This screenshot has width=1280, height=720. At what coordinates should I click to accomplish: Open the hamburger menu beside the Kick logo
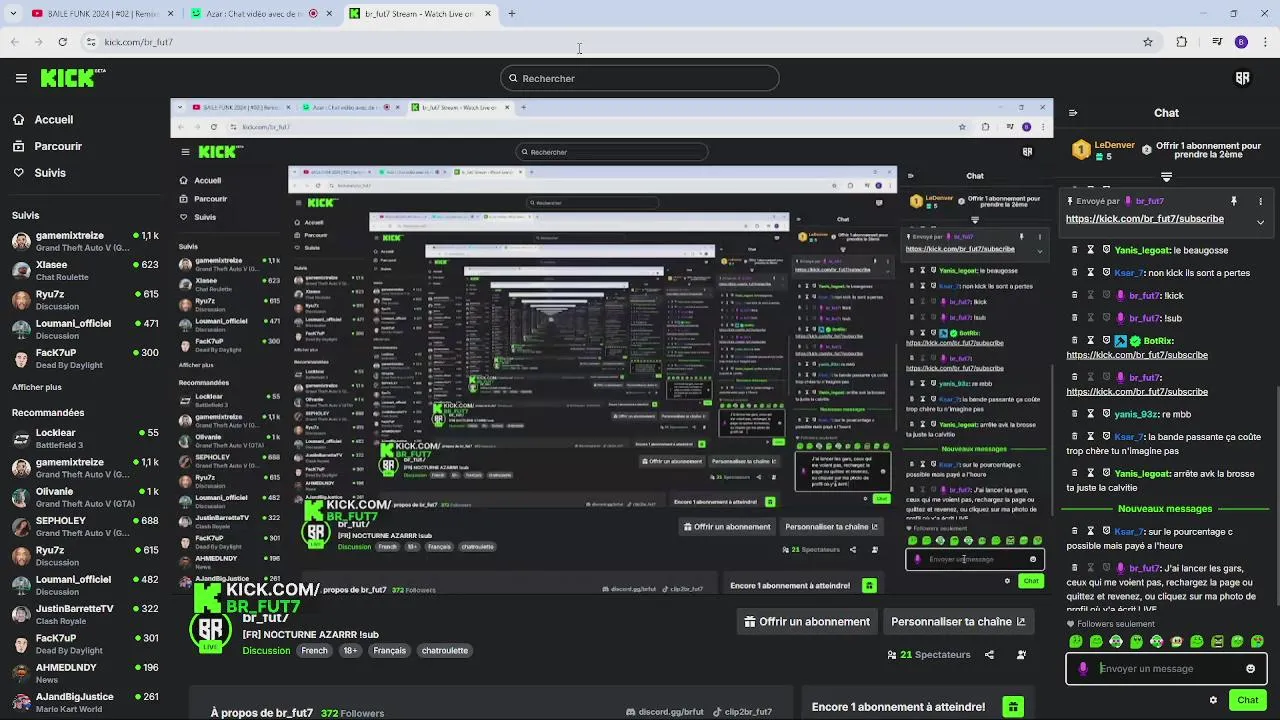pos(21,78)
